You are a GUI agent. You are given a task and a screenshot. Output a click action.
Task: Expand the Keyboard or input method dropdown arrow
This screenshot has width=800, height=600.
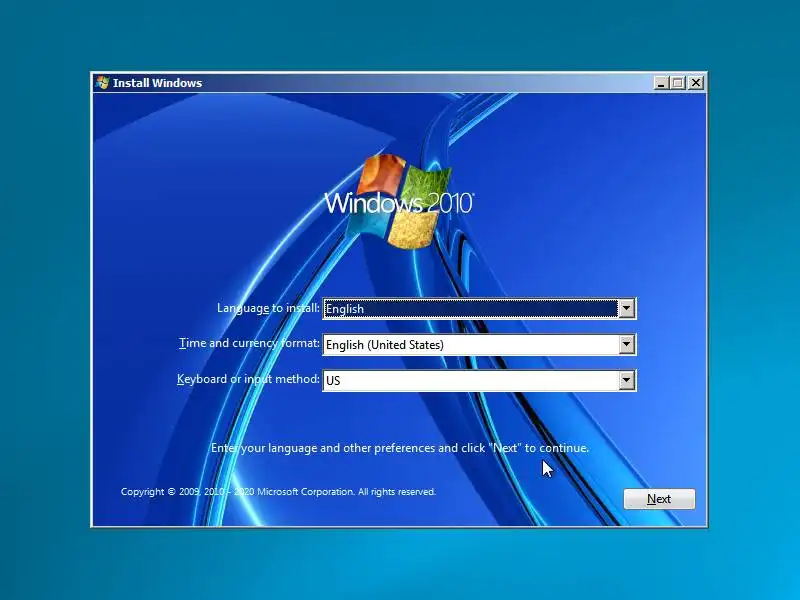tap(627, 380)
